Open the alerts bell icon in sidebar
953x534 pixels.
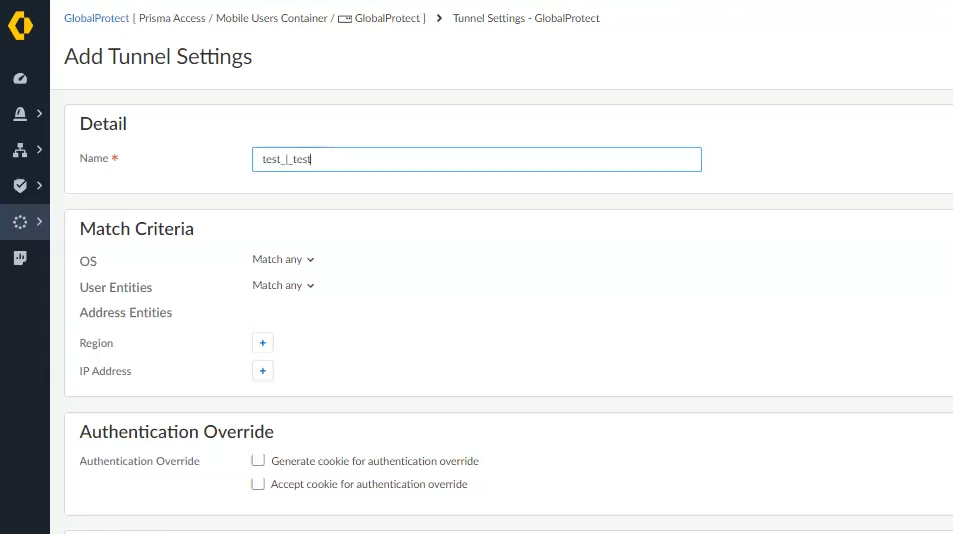pyautogui.click(x=20, y=114)
